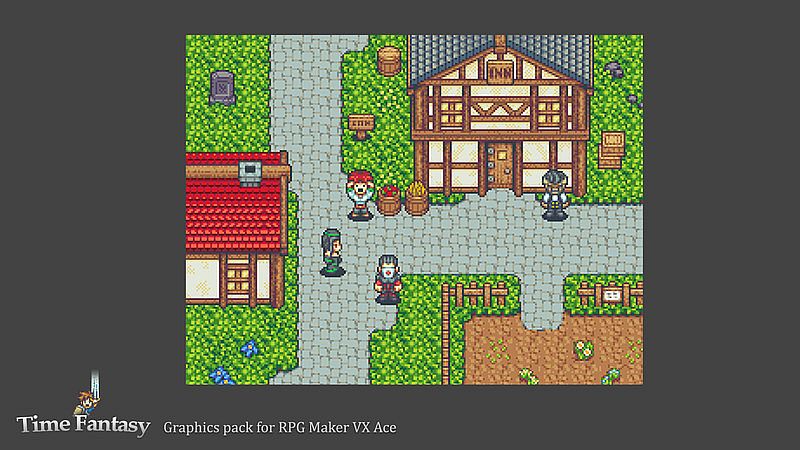Click the blue flower nearest the red-roofed house
The image size is (800, 450).
249,348
